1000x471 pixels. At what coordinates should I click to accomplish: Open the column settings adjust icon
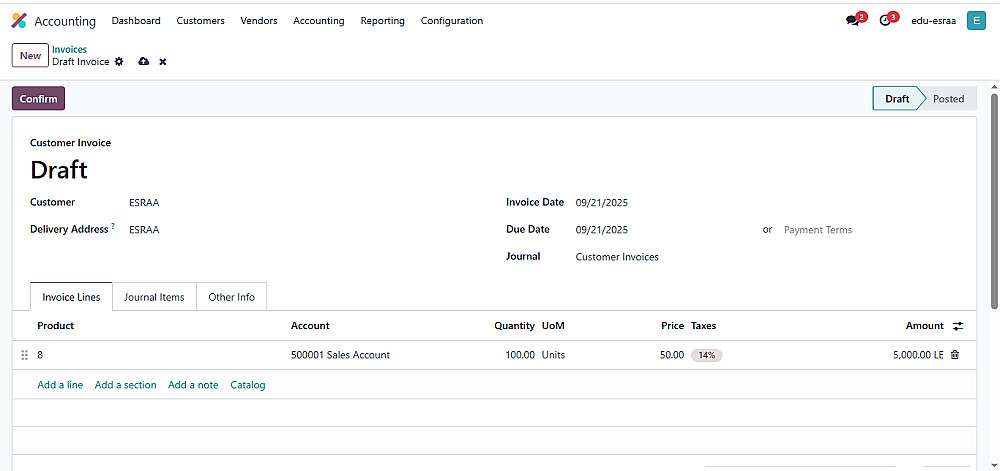[x=958, y=326]
